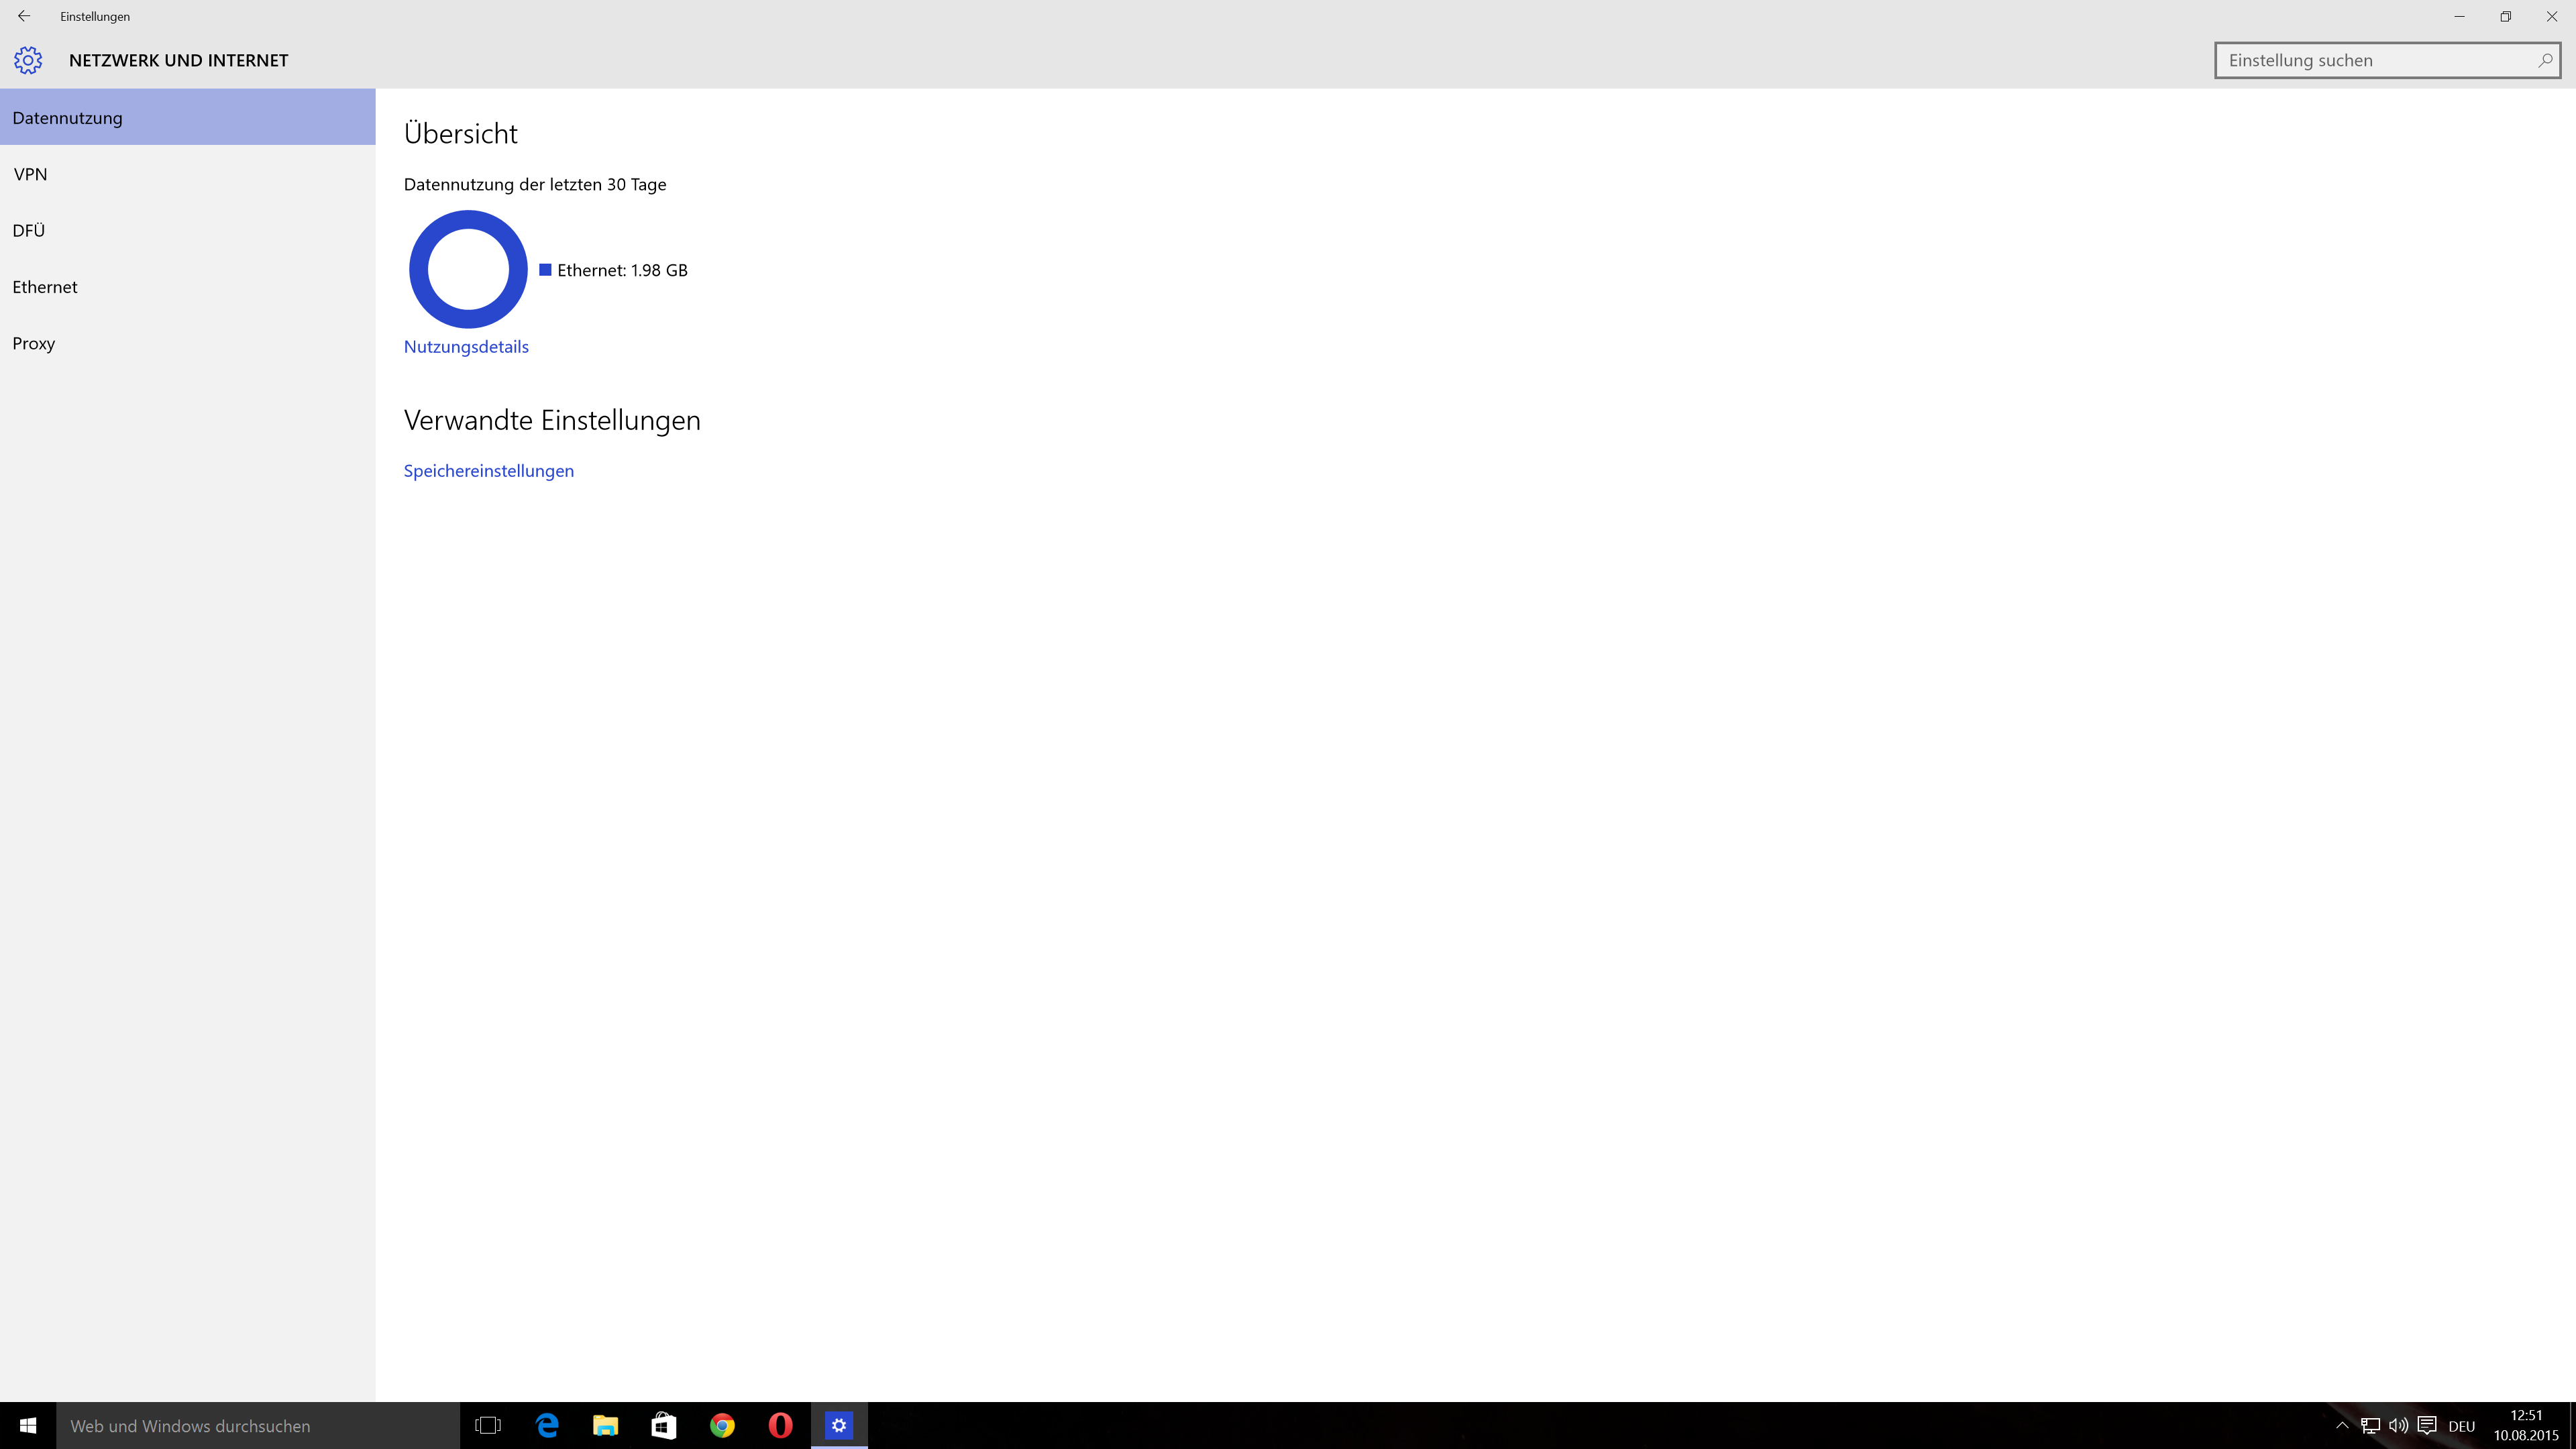Open the Speichereinstellungen link
The width and height of the screenshot is (2576, 1449).
pos(488,470)
